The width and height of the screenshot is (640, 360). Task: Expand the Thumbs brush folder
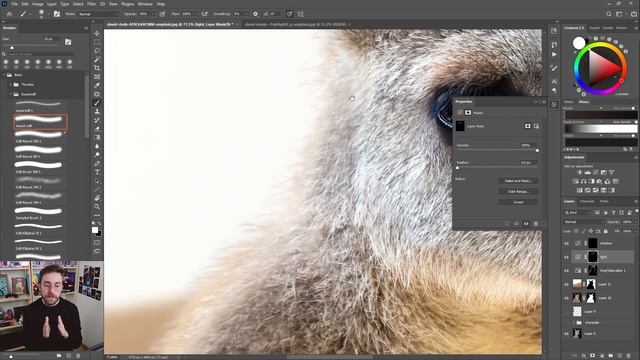click(x=11, y=84)
